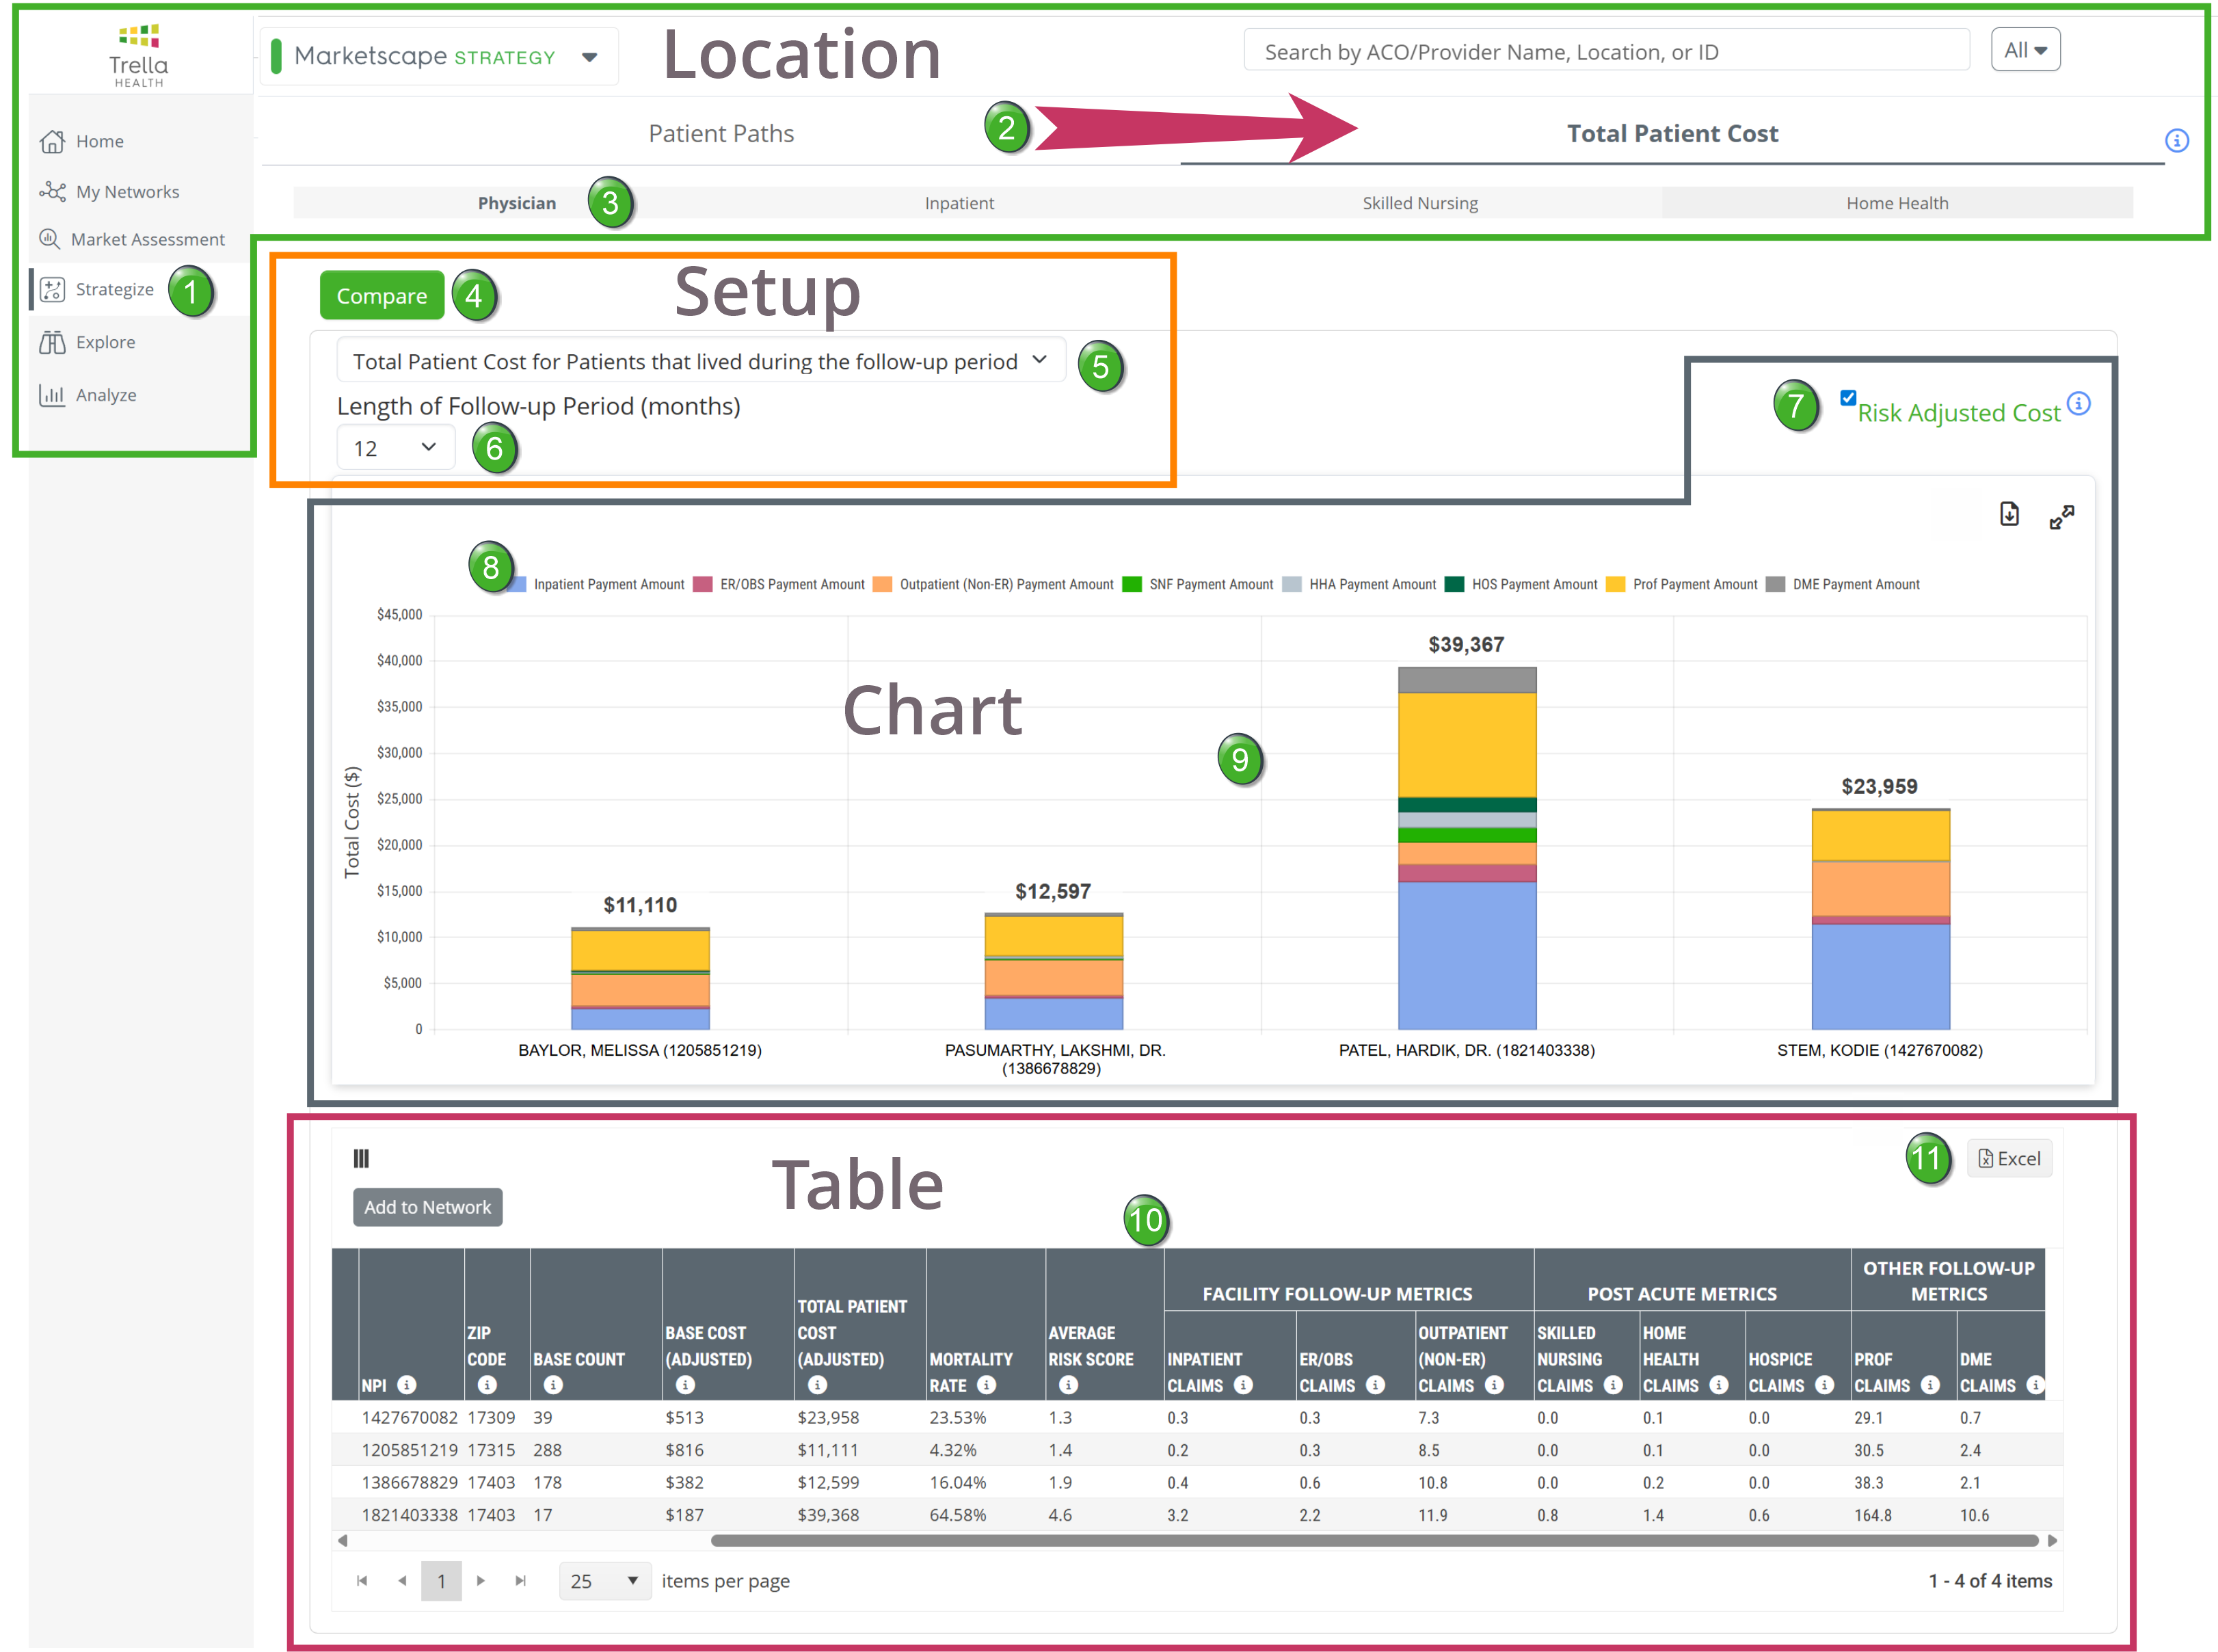Viewport: 2218px width, 1652px height.
Task: Open the Analyze chart icon
Action: pyautogui.click(x=52, y=395)
